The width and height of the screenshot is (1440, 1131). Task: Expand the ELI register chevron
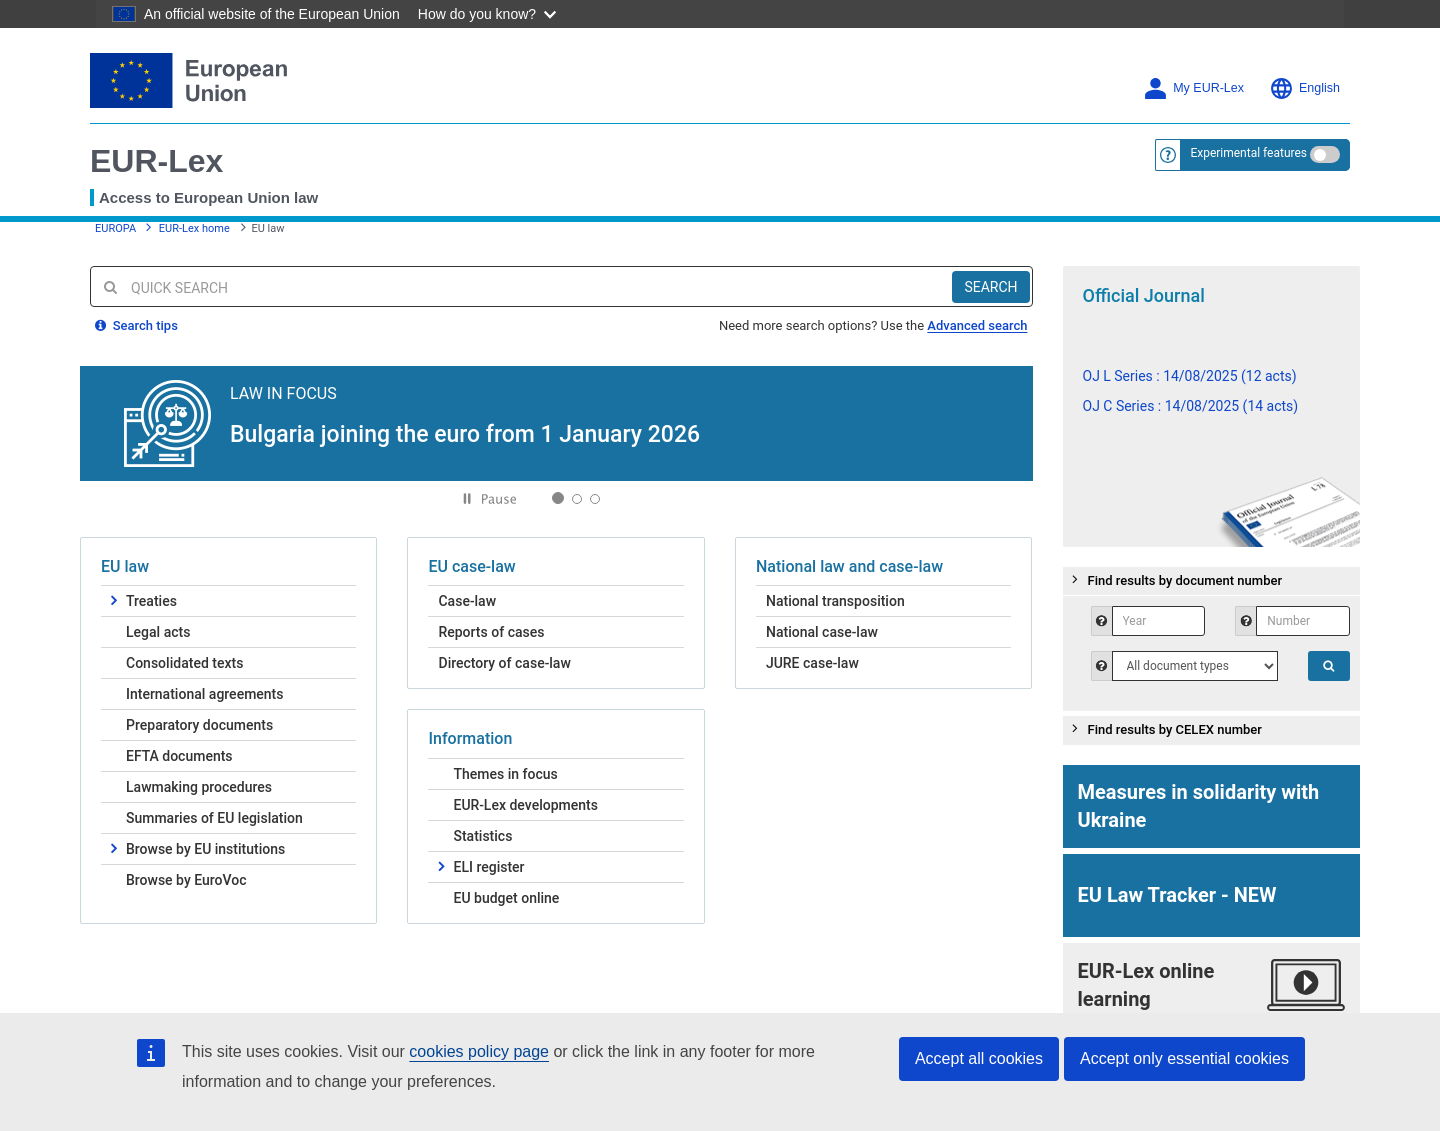pyautogui.click(x=441, y=867)
